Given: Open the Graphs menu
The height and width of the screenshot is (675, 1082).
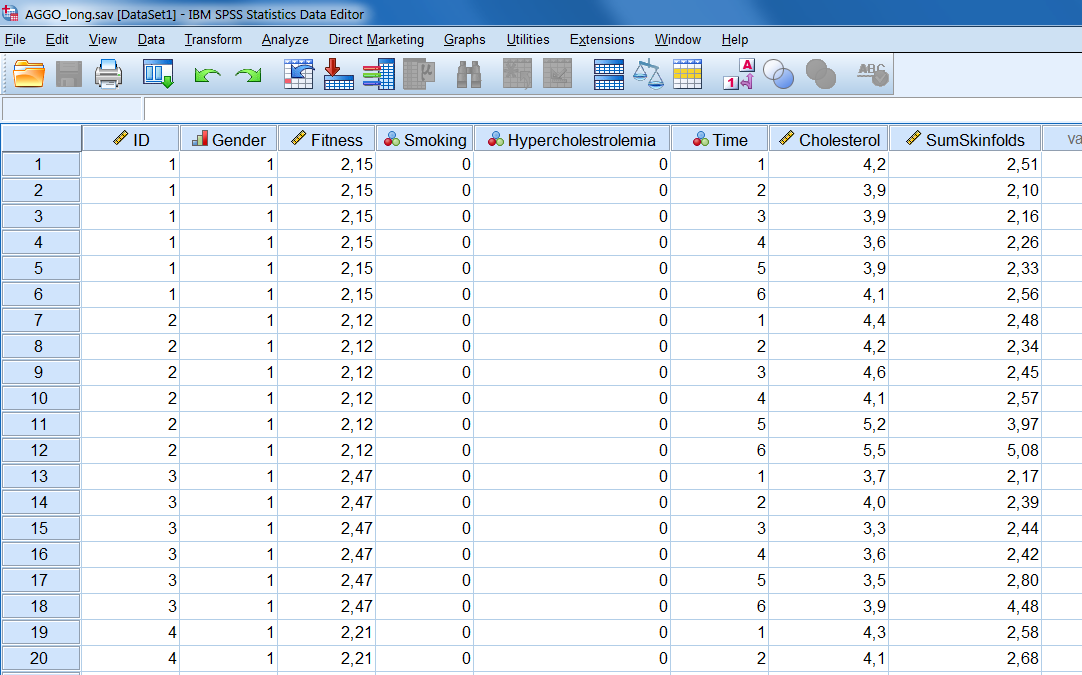Looking at the screenshot, I should [464, 40].
